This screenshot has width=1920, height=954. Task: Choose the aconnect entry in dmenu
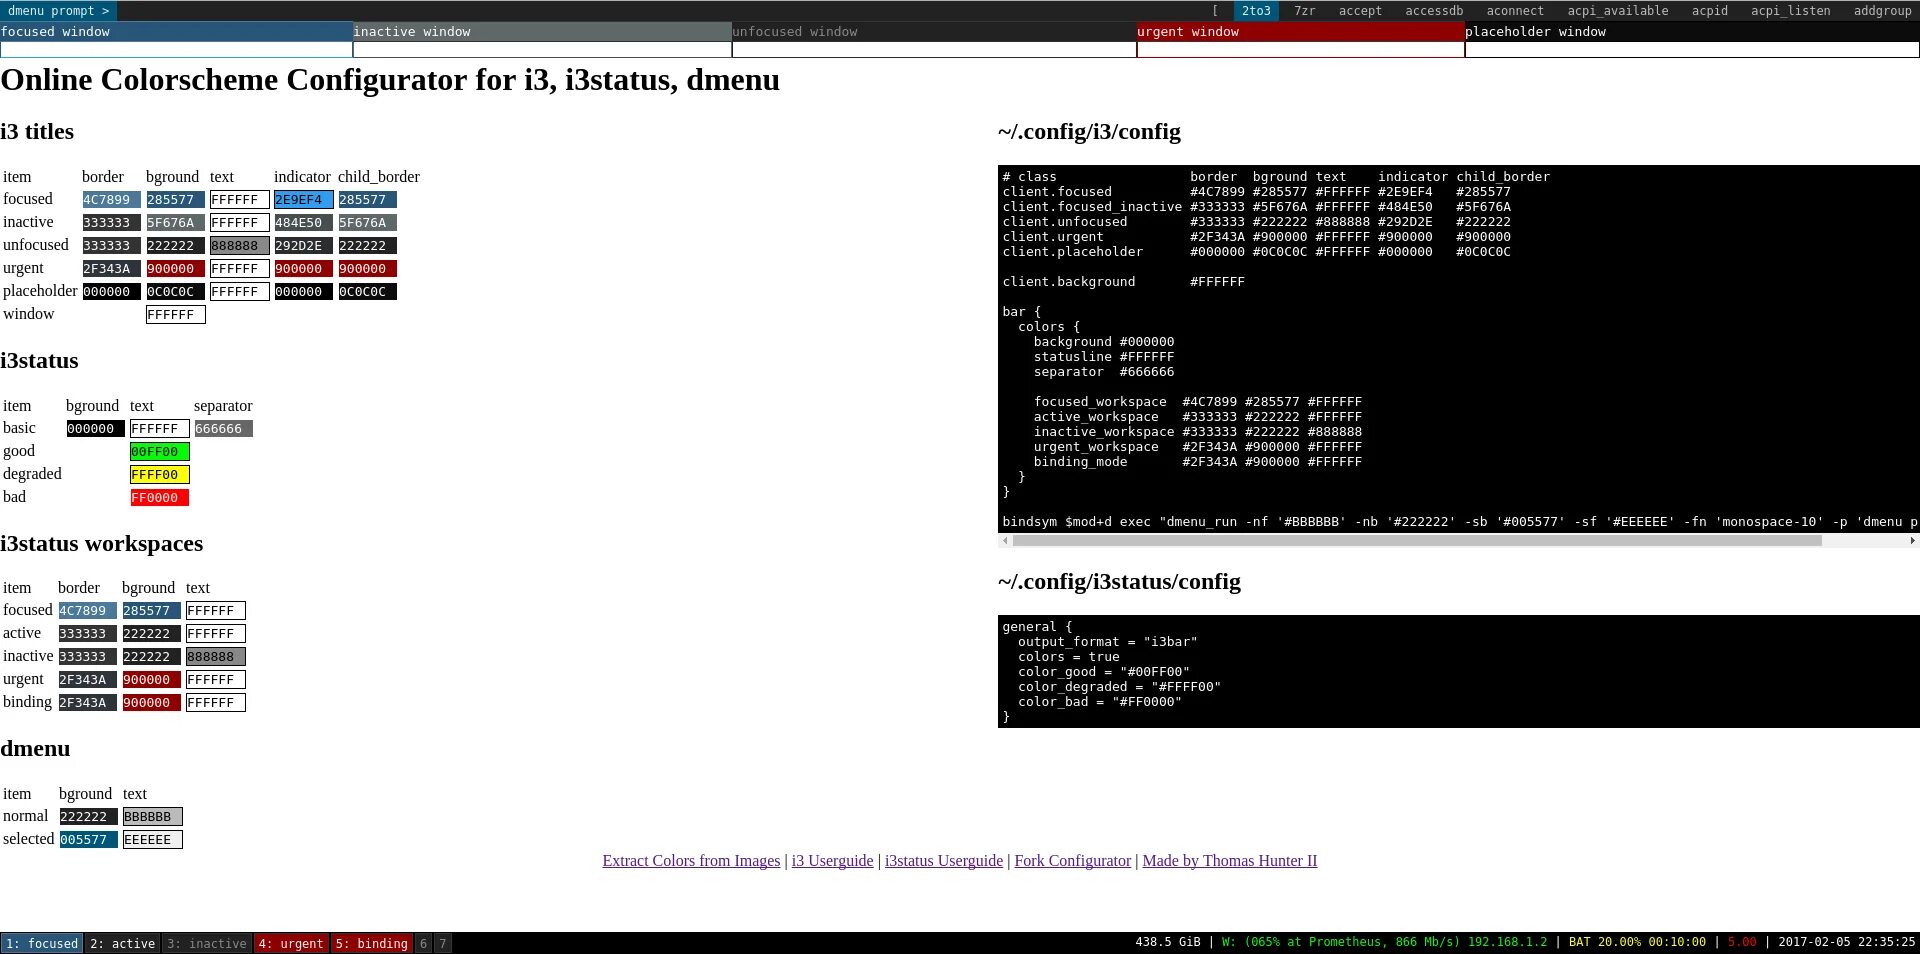coord(1515,11)
